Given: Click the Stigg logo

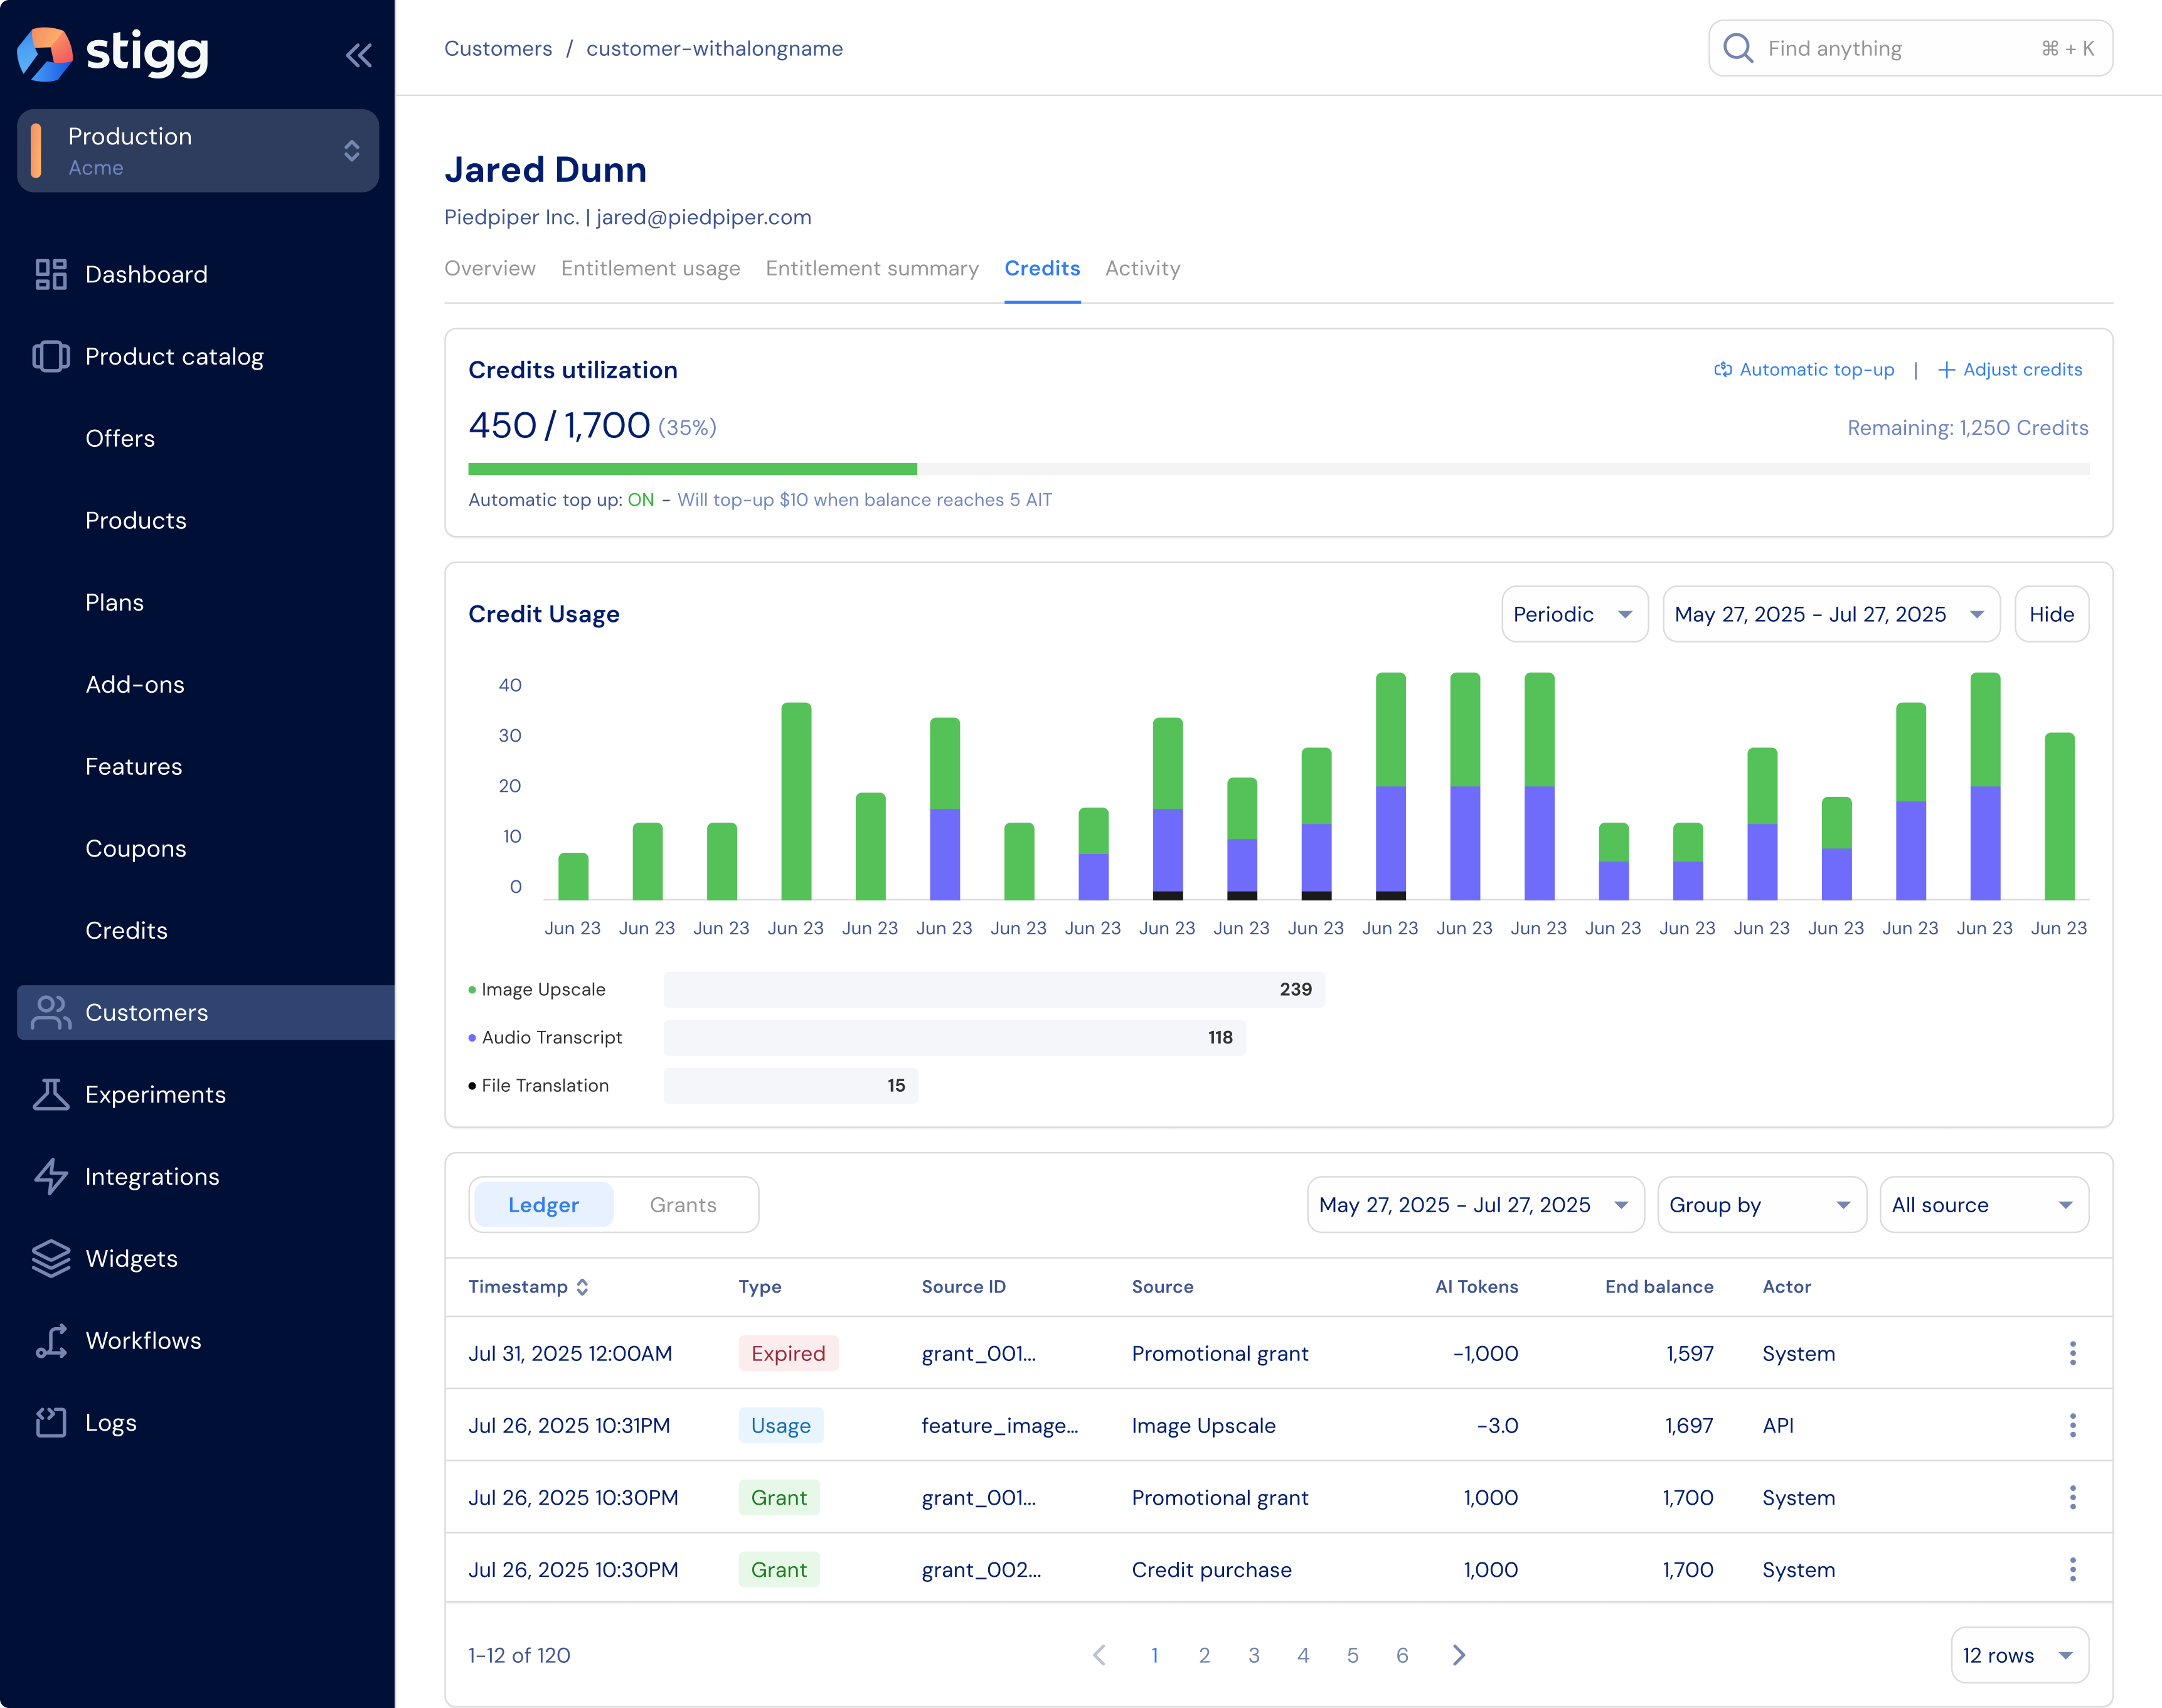Looking at the screenshot, I should coord(113,53).
